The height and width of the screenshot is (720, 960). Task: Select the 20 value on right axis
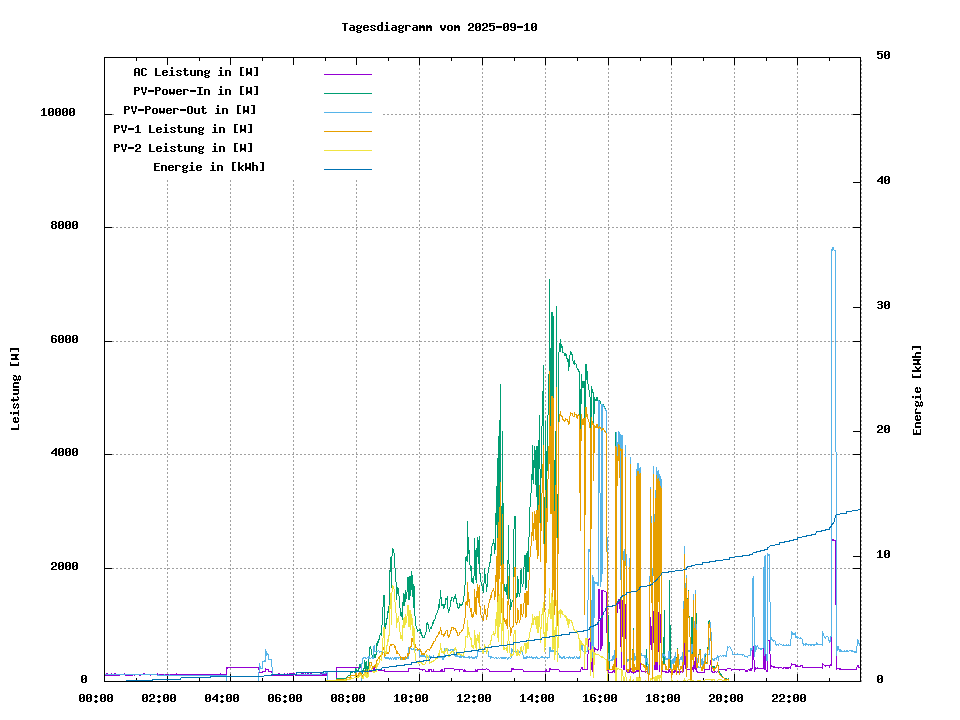[883, 430]
